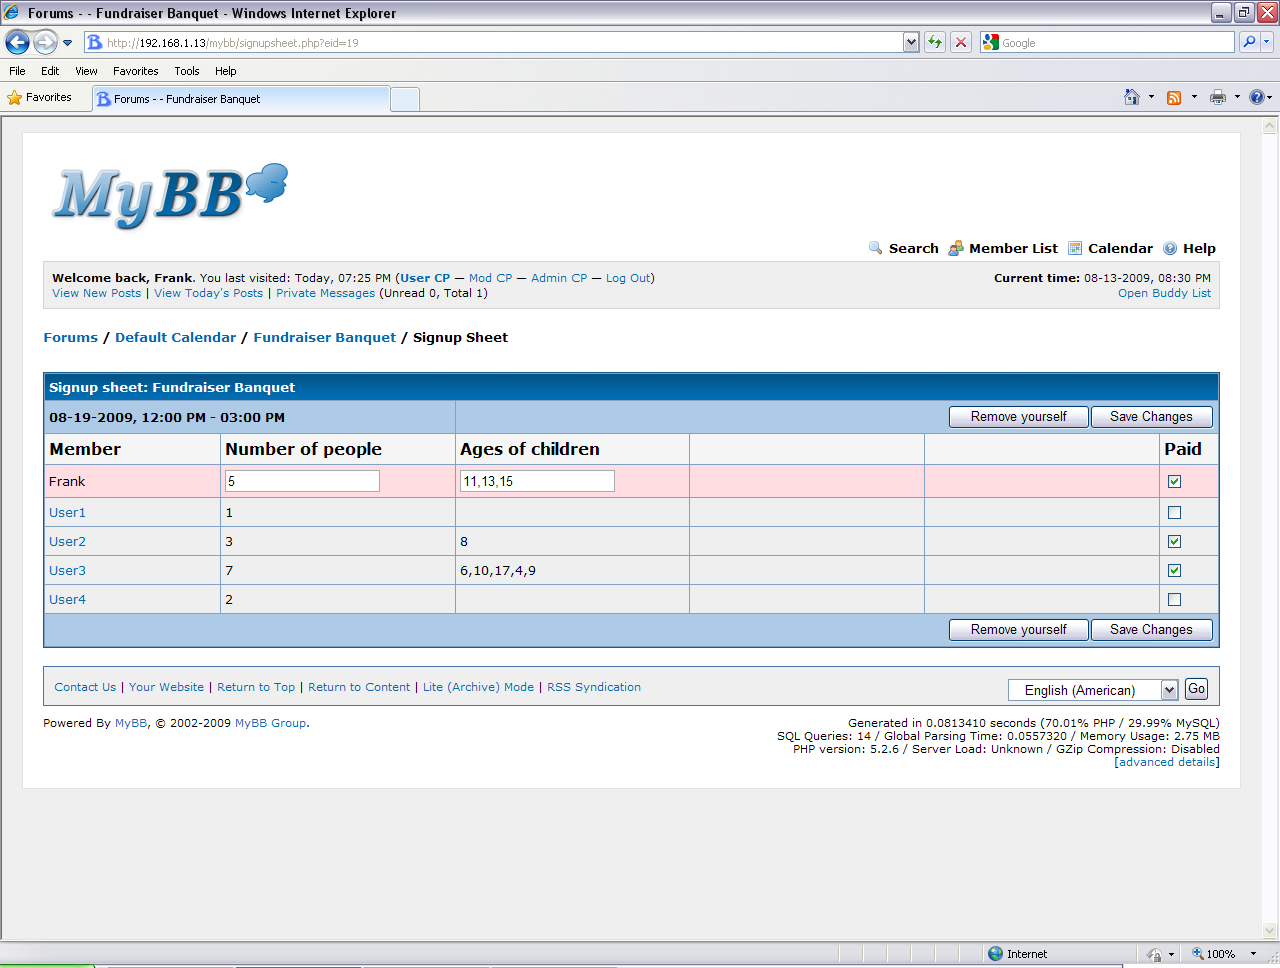
Task: Click the RSS feeds icon
Action: click(x=1174, y=97)
